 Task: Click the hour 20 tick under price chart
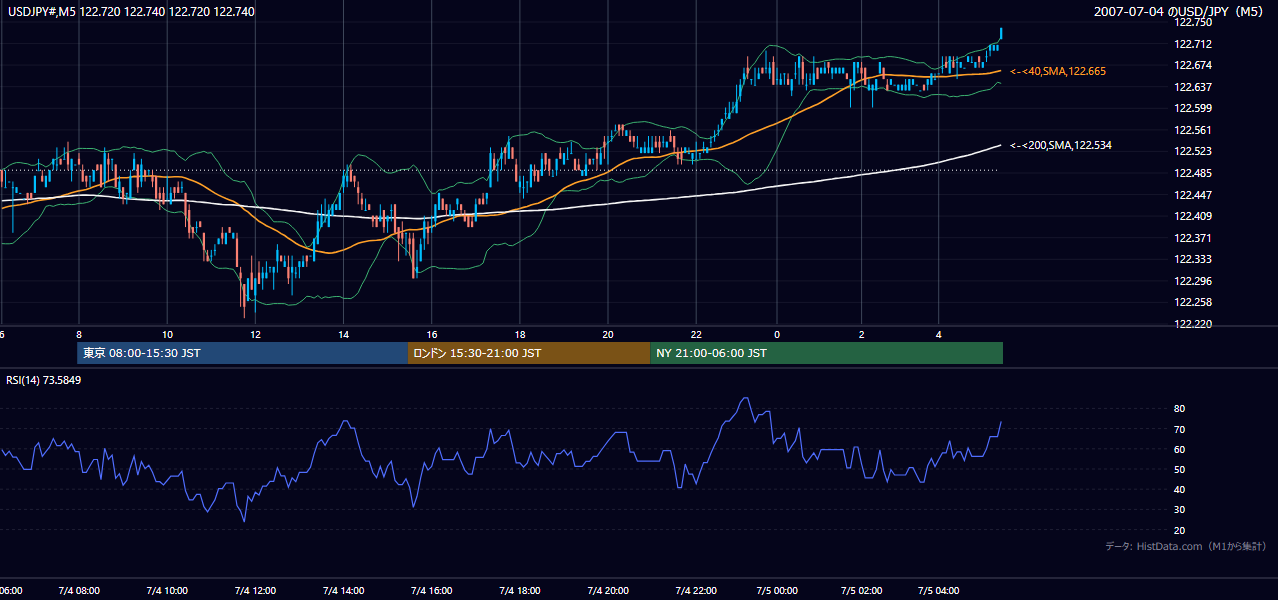click(608, 334)
